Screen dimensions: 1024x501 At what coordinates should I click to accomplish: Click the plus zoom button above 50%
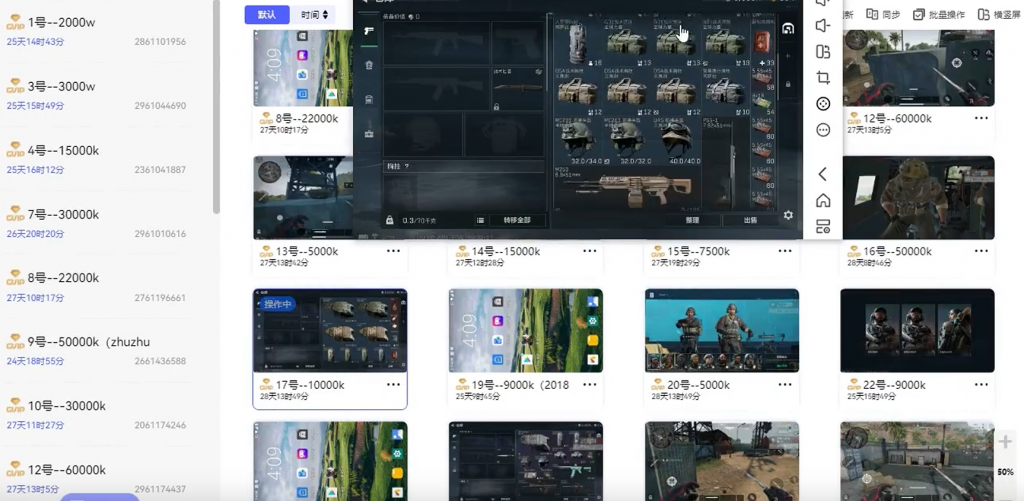1005,442
